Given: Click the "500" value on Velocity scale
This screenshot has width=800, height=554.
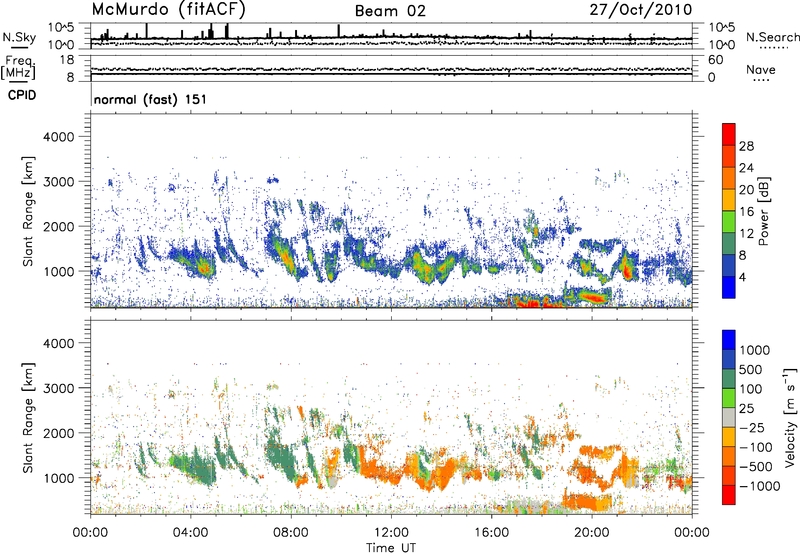Looking at the screenshot, I should coord(751,370).
